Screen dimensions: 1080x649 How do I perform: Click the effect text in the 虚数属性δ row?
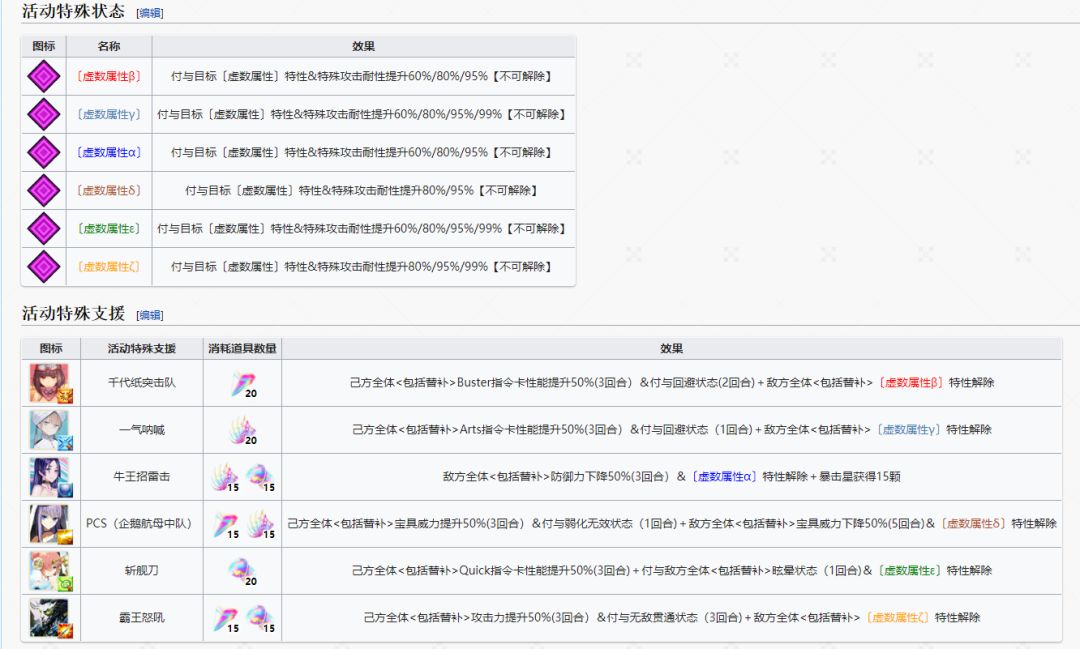point(361,191)
